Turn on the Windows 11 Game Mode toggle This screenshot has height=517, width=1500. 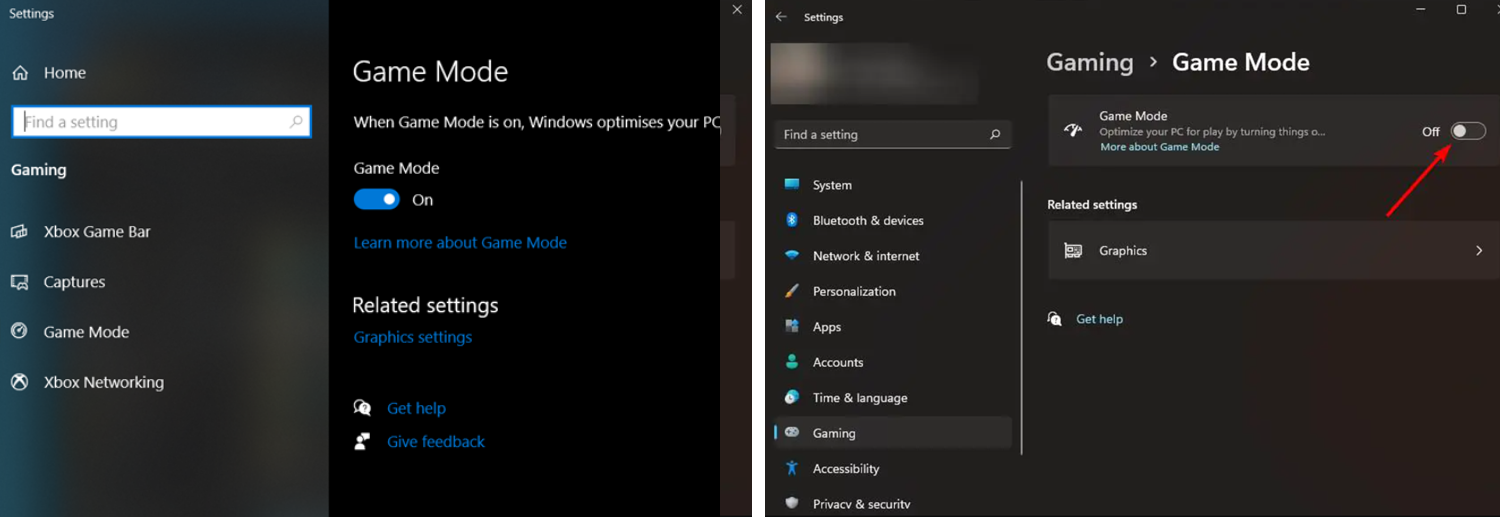point(1468,131)
